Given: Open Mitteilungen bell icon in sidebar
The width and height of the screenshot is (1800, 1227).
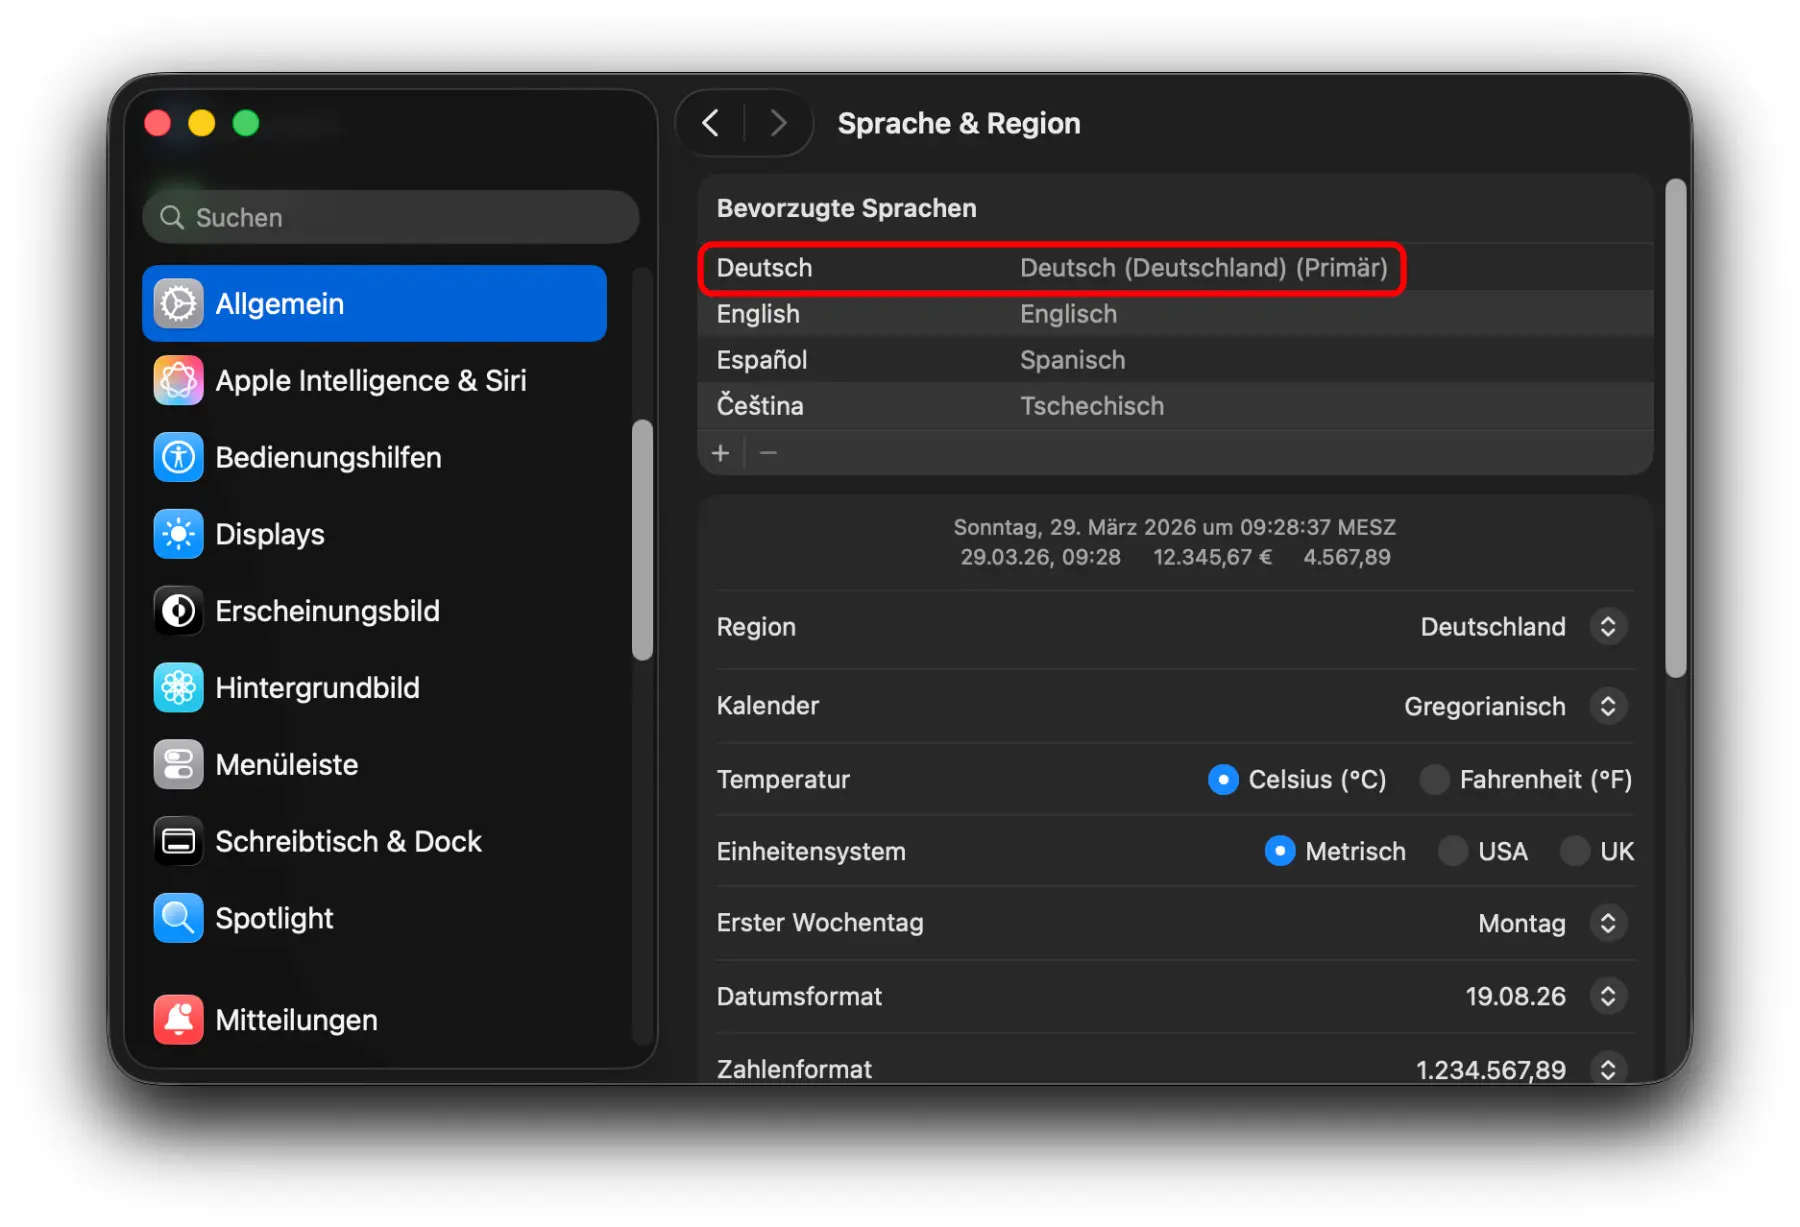Looking at the screenshot, I should pos(178,1020).
